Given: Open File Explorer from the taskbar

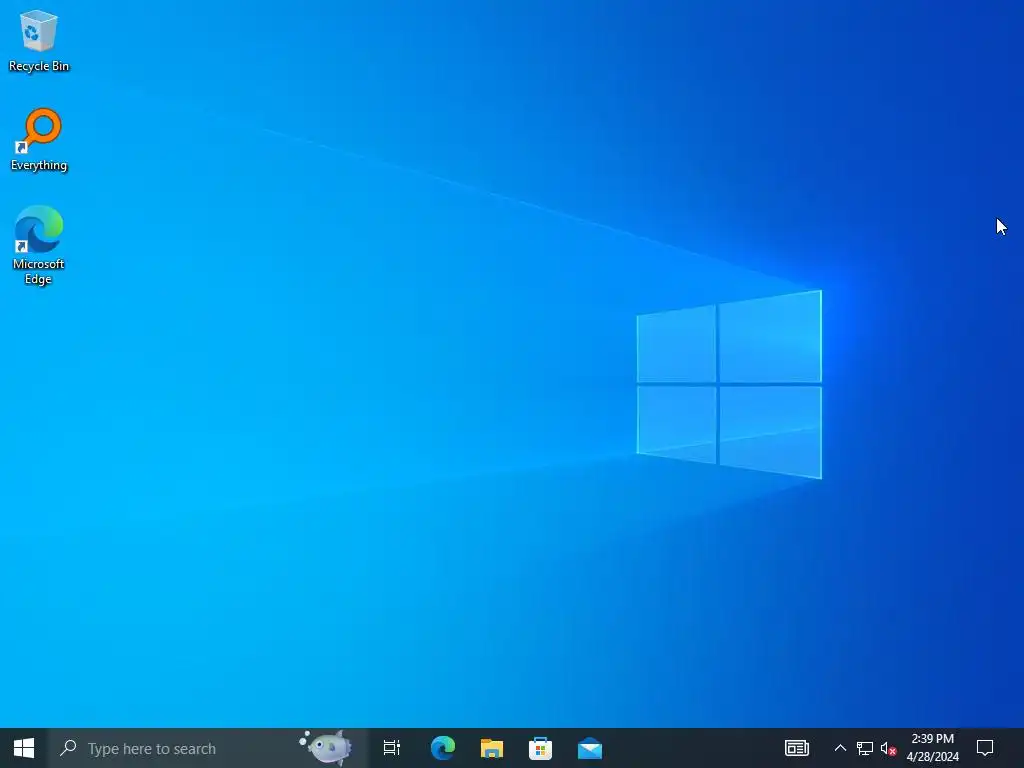Looking at the screenshot, I should 492,748.
